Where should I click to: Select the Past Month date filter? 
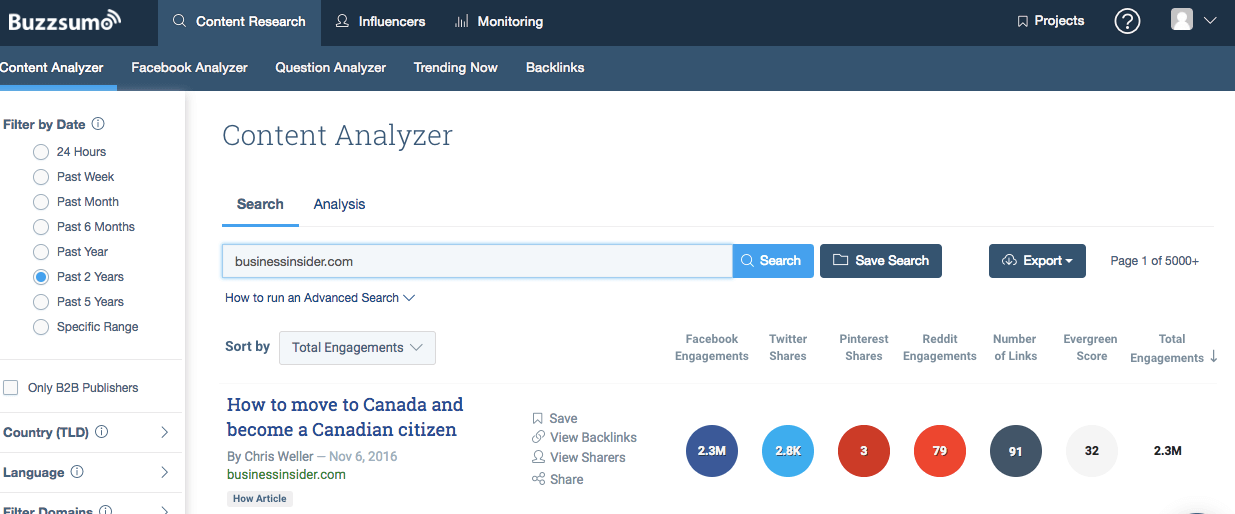(x=41, y=202)
